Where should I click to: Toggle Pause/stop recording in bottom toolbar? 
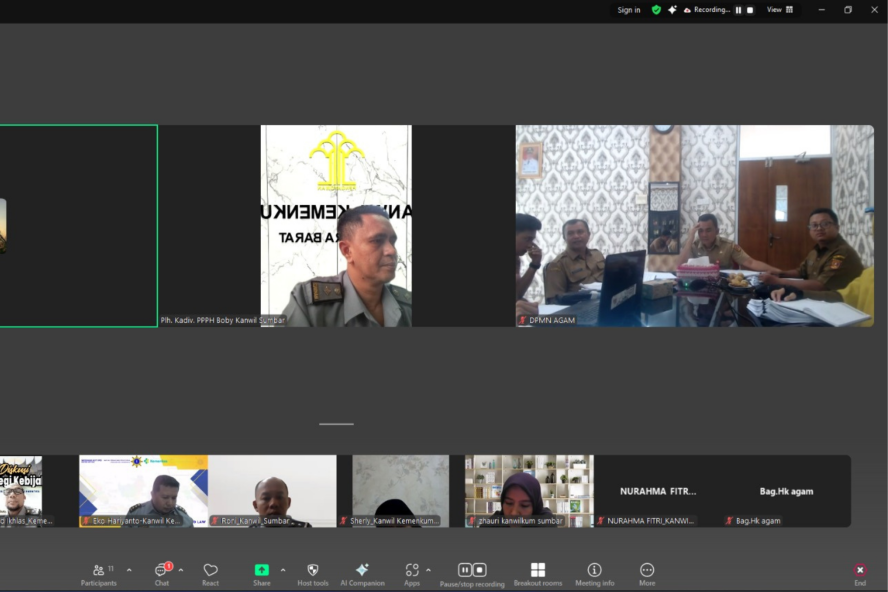(x=472, y=574)
